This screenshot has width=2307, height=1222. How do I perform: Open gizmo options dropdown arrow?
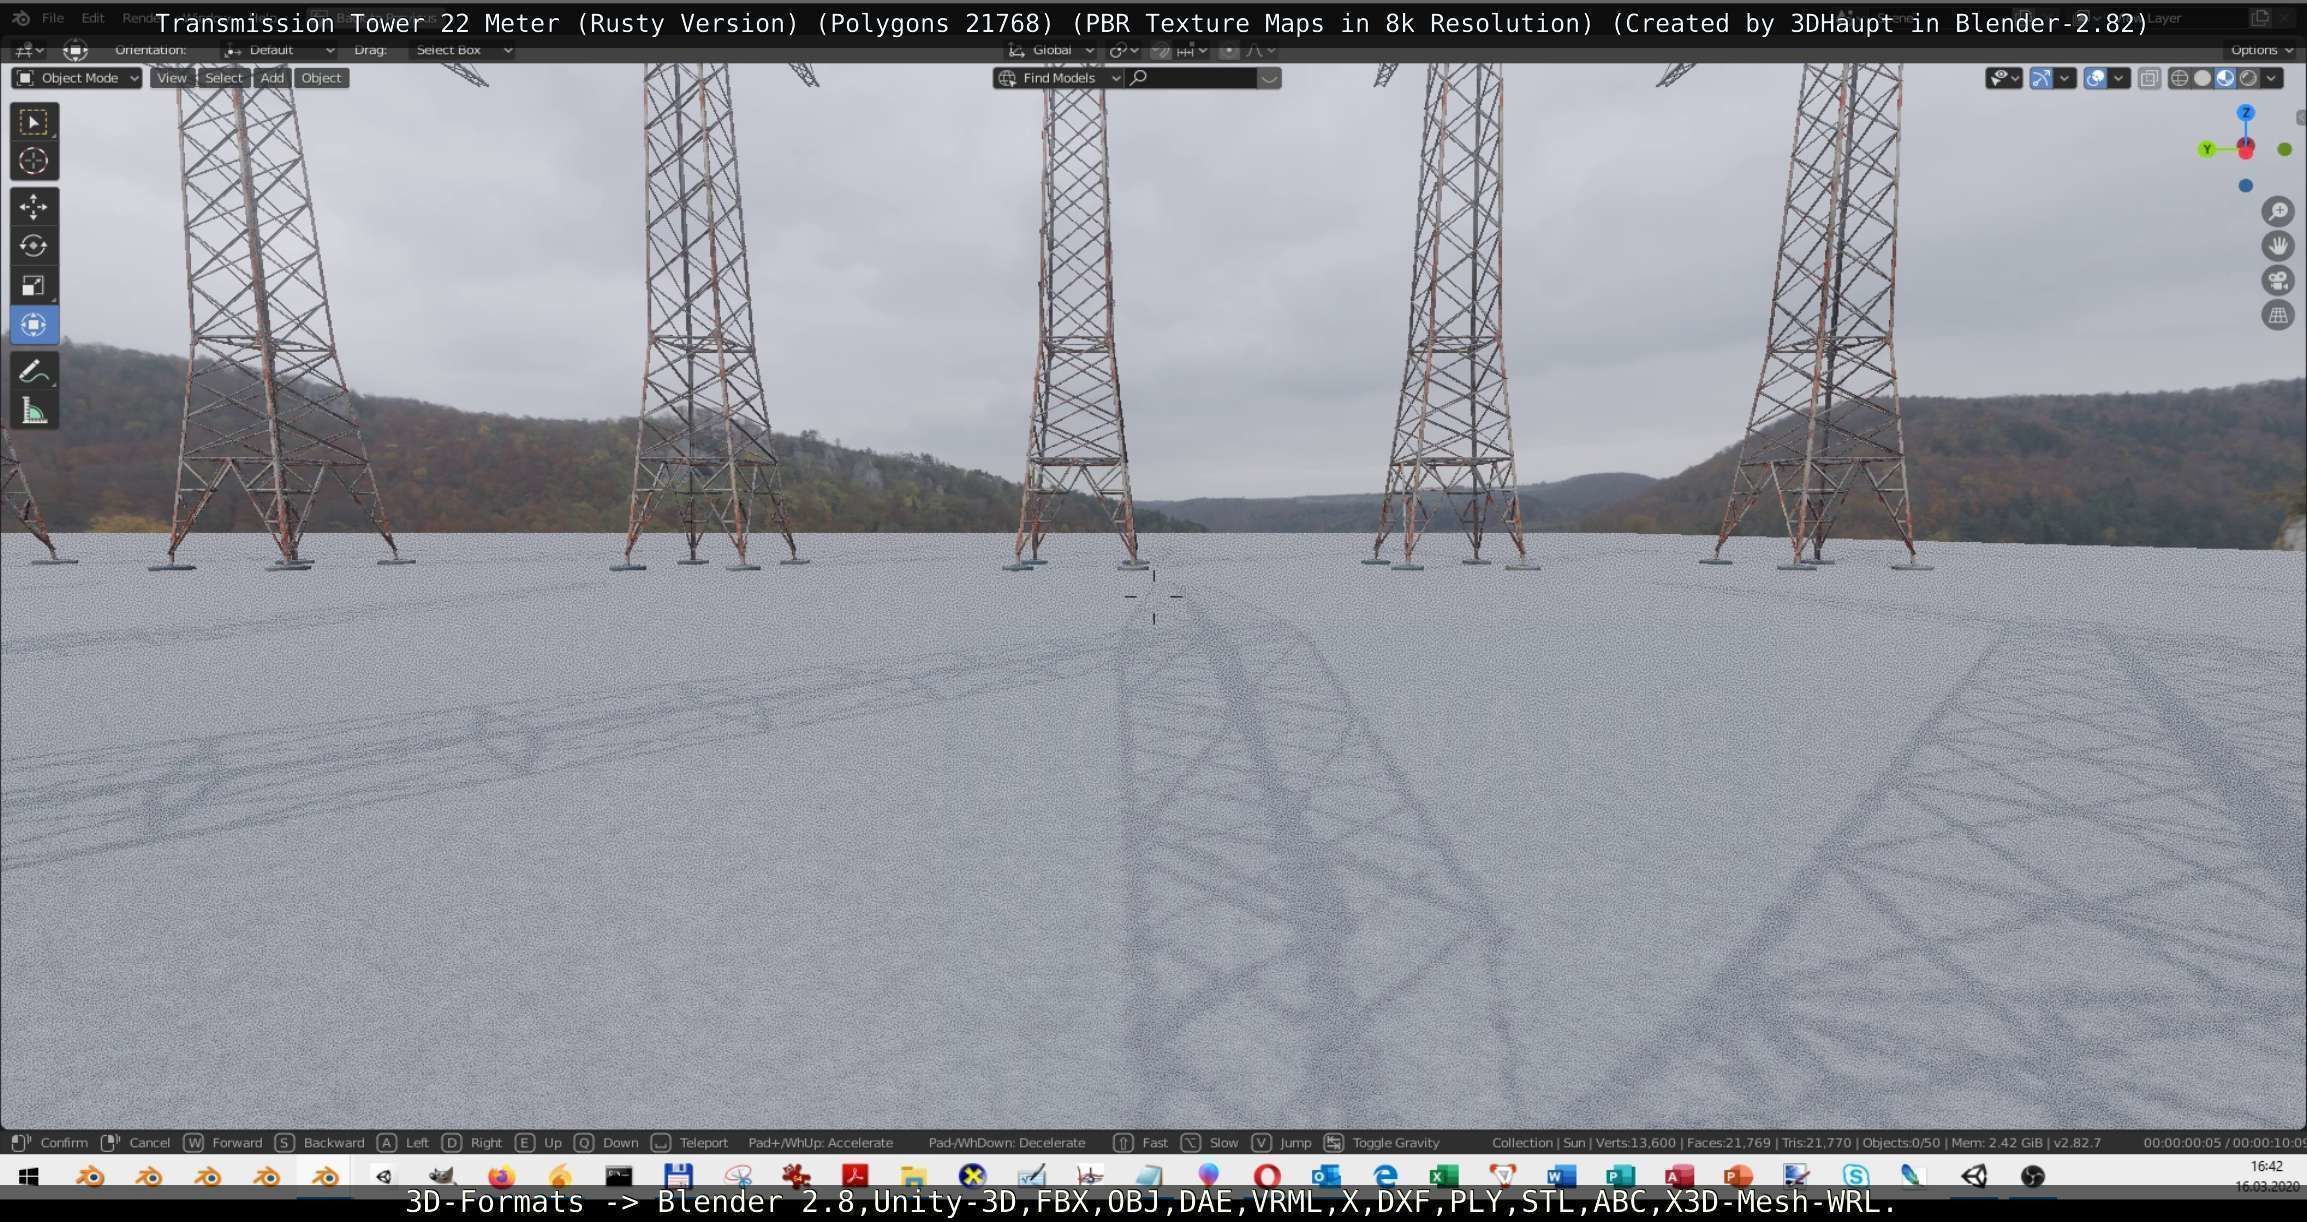[x=2064, y=78]
